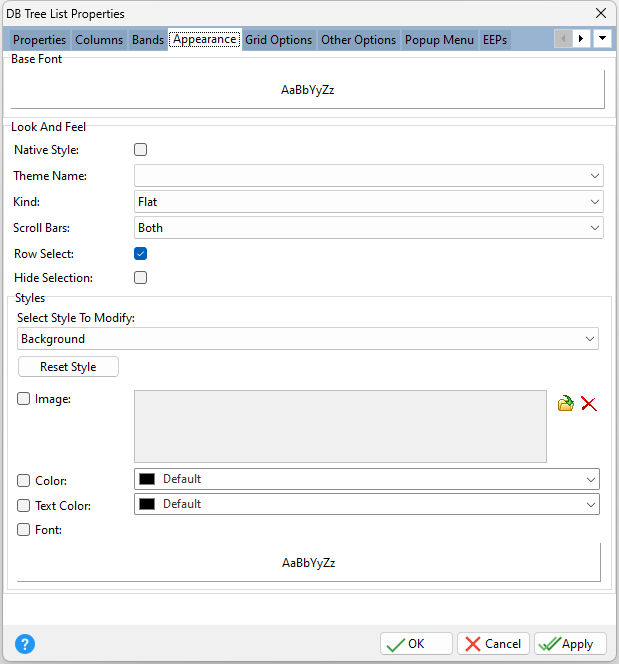Enable the Image checkbox
619x664 pixels.
point(23,398)
